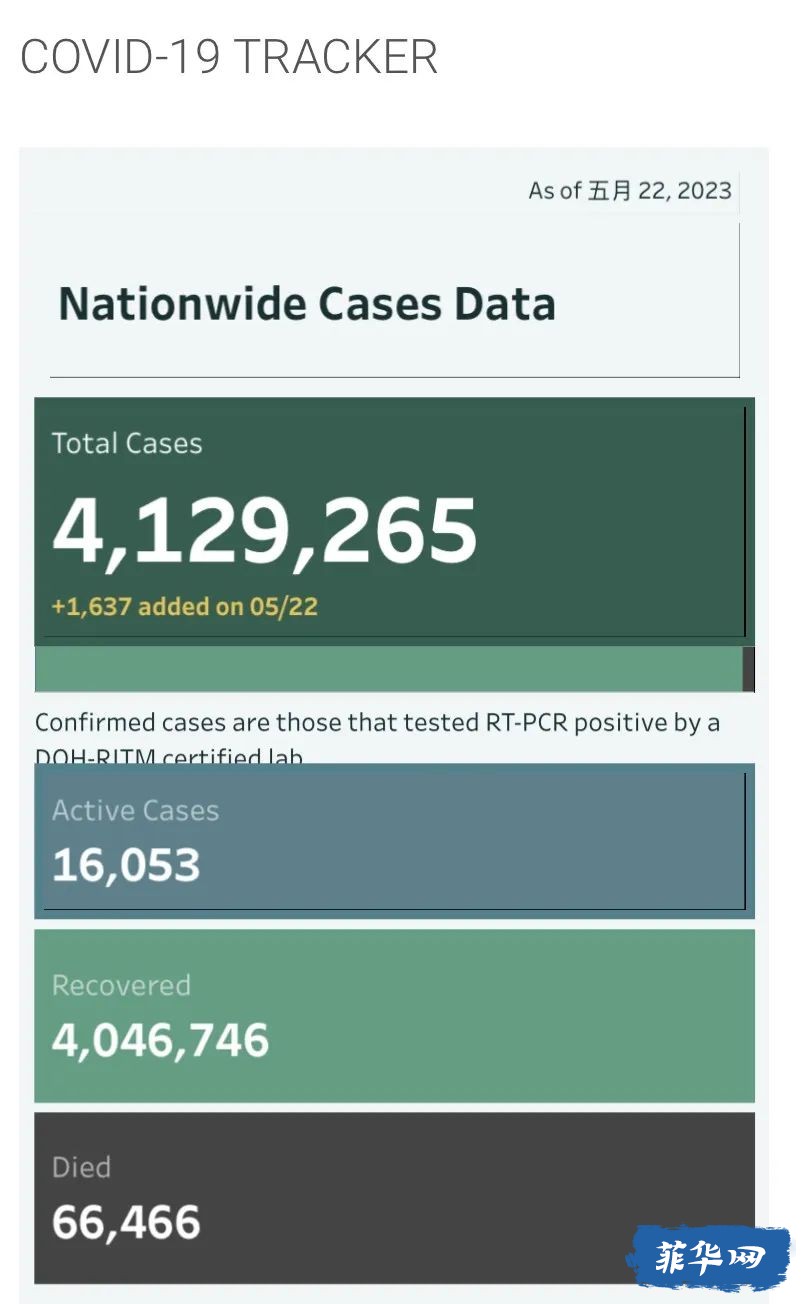Click the dark scrollbar end of green bar

pyautogui.click(x=749, y=669)
